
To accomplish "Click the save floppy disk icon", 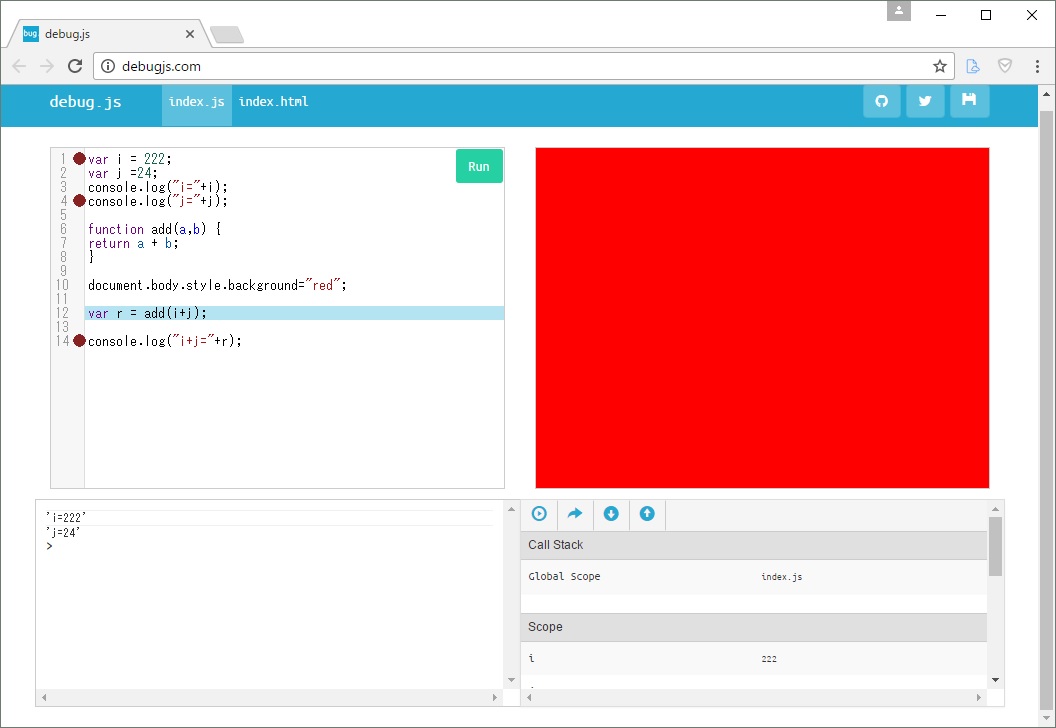I will 969,101.
